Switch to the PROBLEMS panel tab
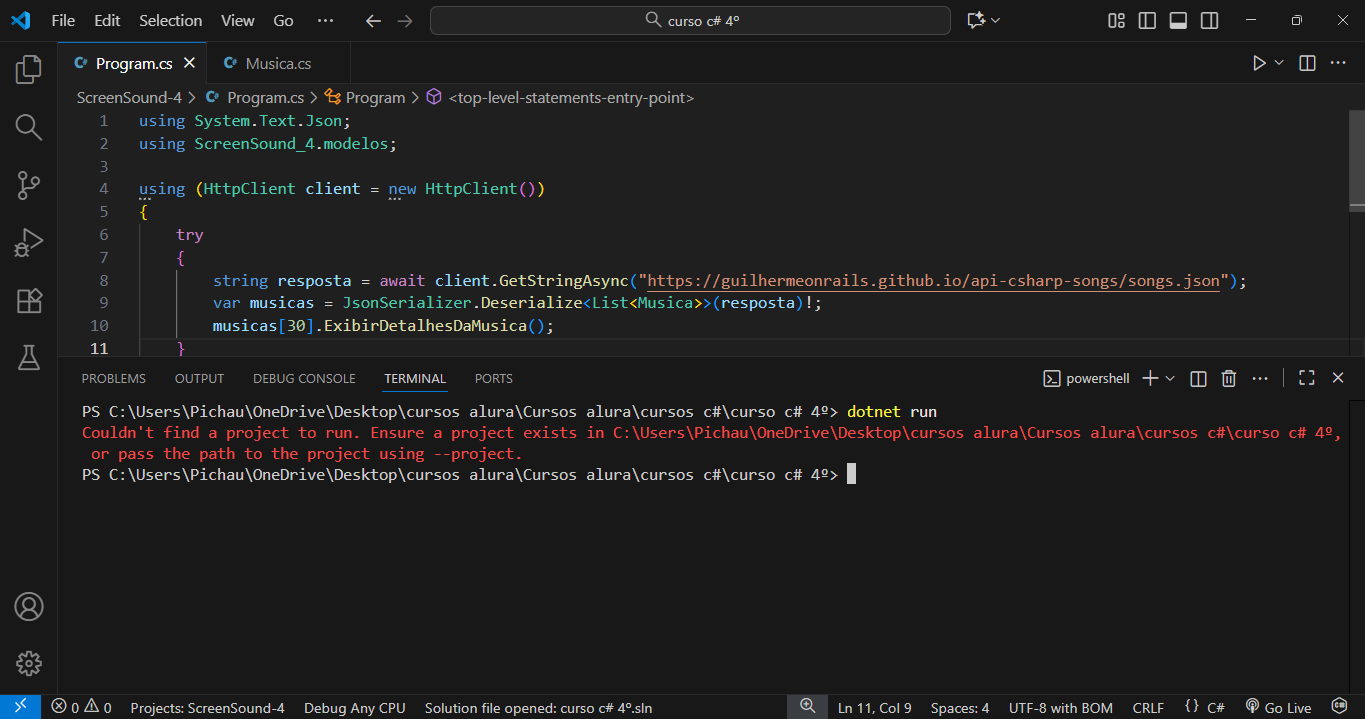 tap(113, 378)
